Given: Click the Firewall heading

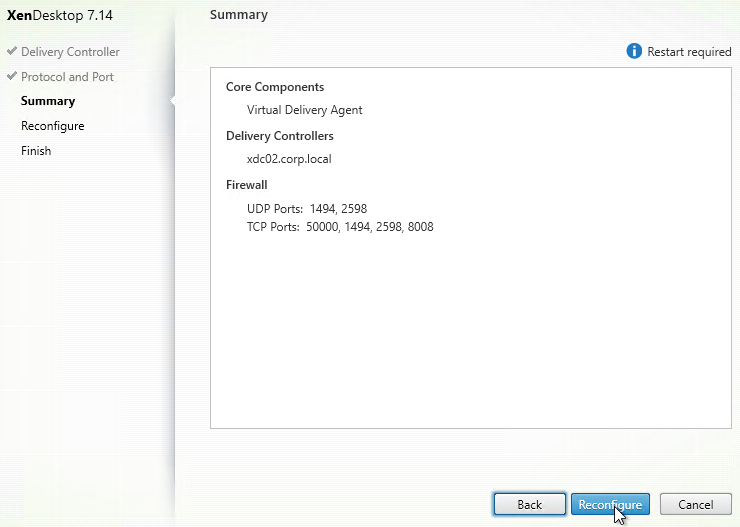Looking at the screenshot, I should [x=247, y=185].
